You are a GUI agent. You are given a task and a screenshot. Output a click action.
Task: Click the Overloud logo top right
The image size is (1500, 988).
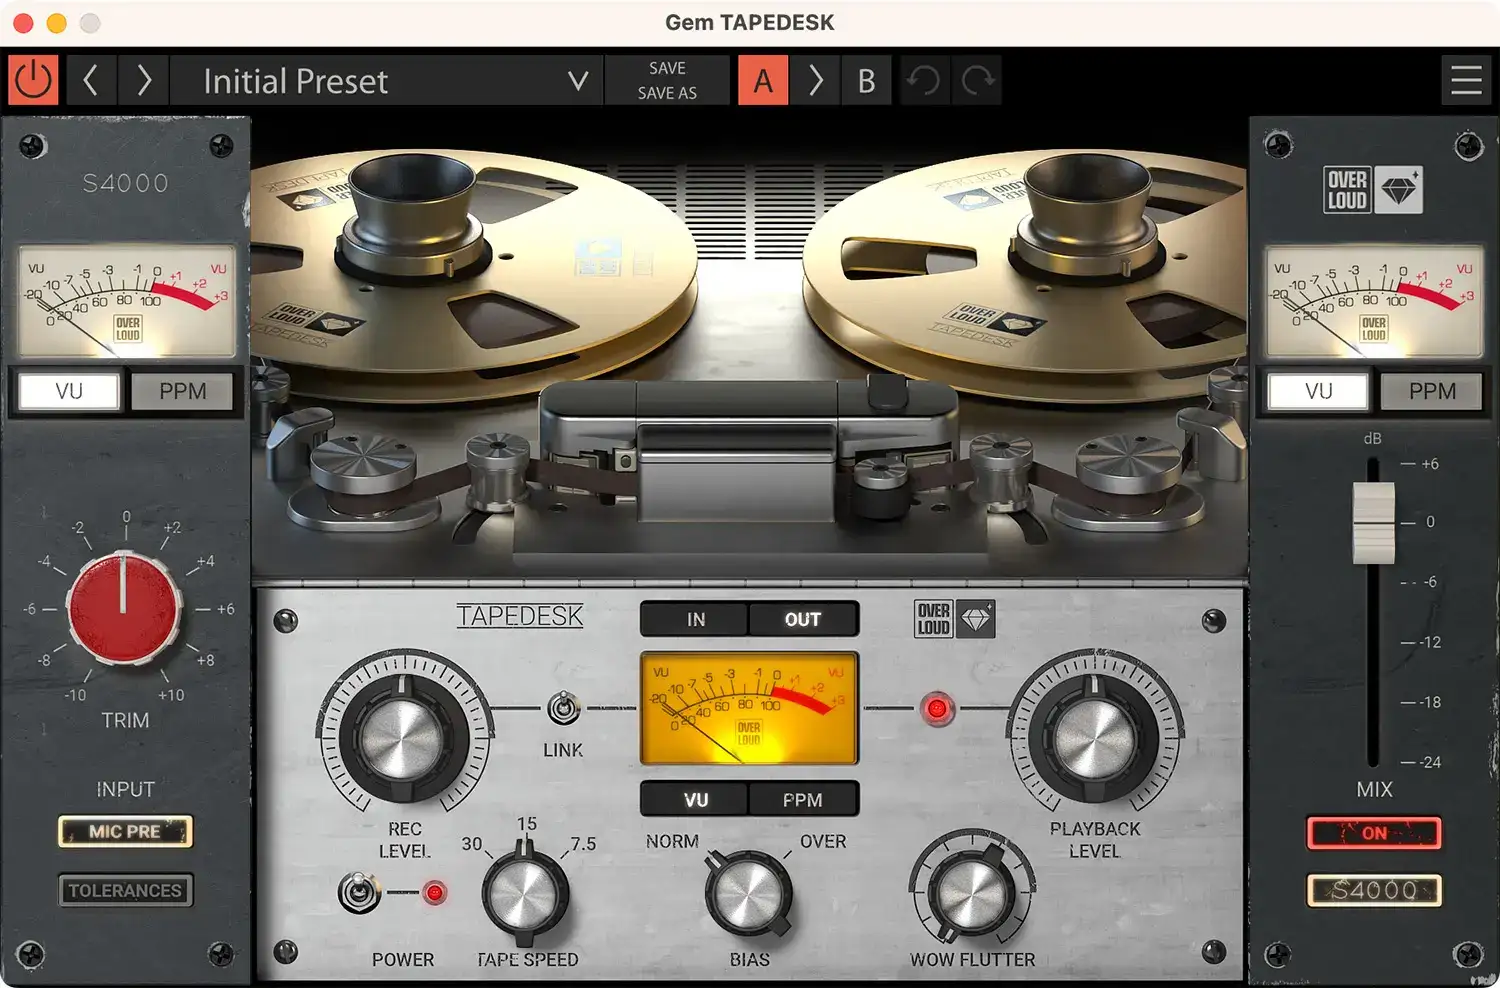coord(1373,189)
